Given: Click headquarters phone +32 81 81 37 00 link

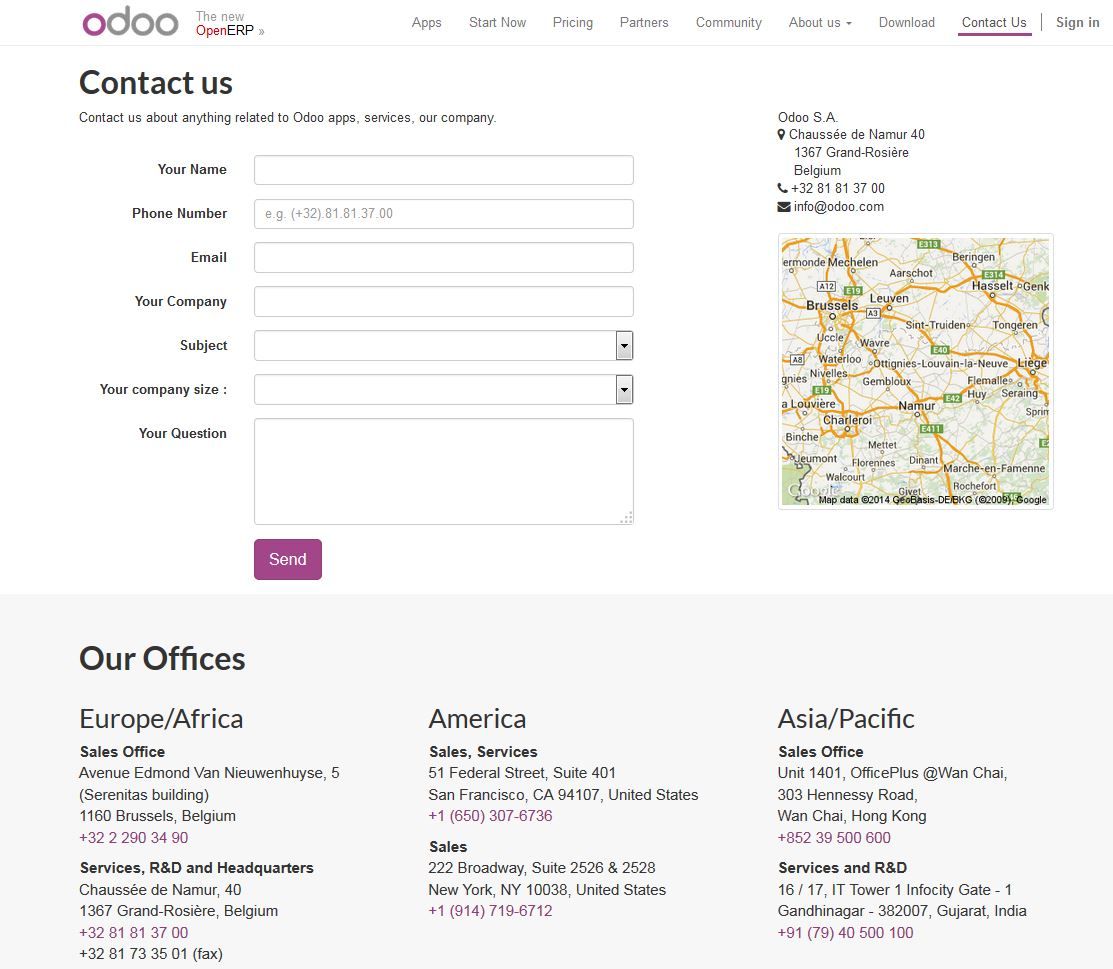Looking at the screenshot, I should tap(133, 933).
